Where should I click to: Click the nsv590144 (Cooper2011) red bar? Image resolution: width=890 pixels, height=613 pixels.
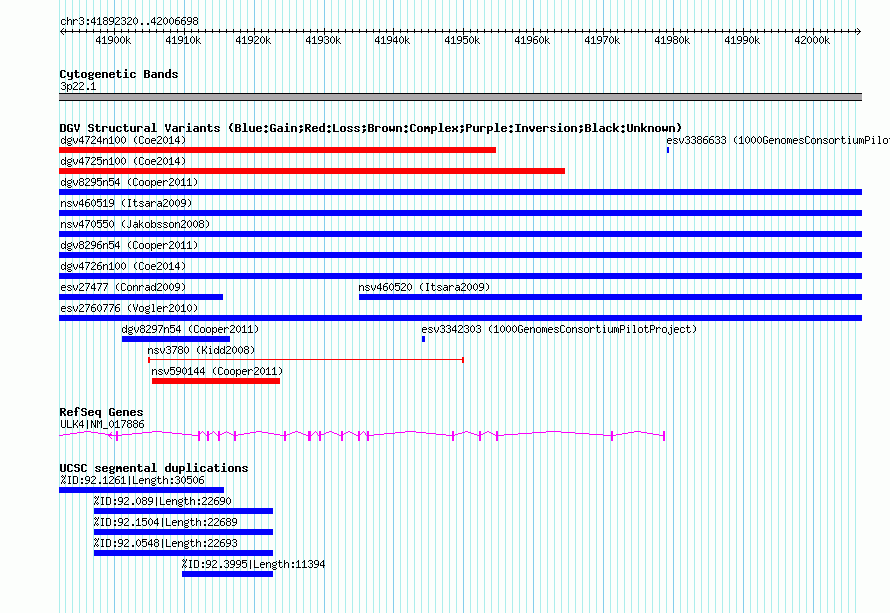tap(216, 381)
